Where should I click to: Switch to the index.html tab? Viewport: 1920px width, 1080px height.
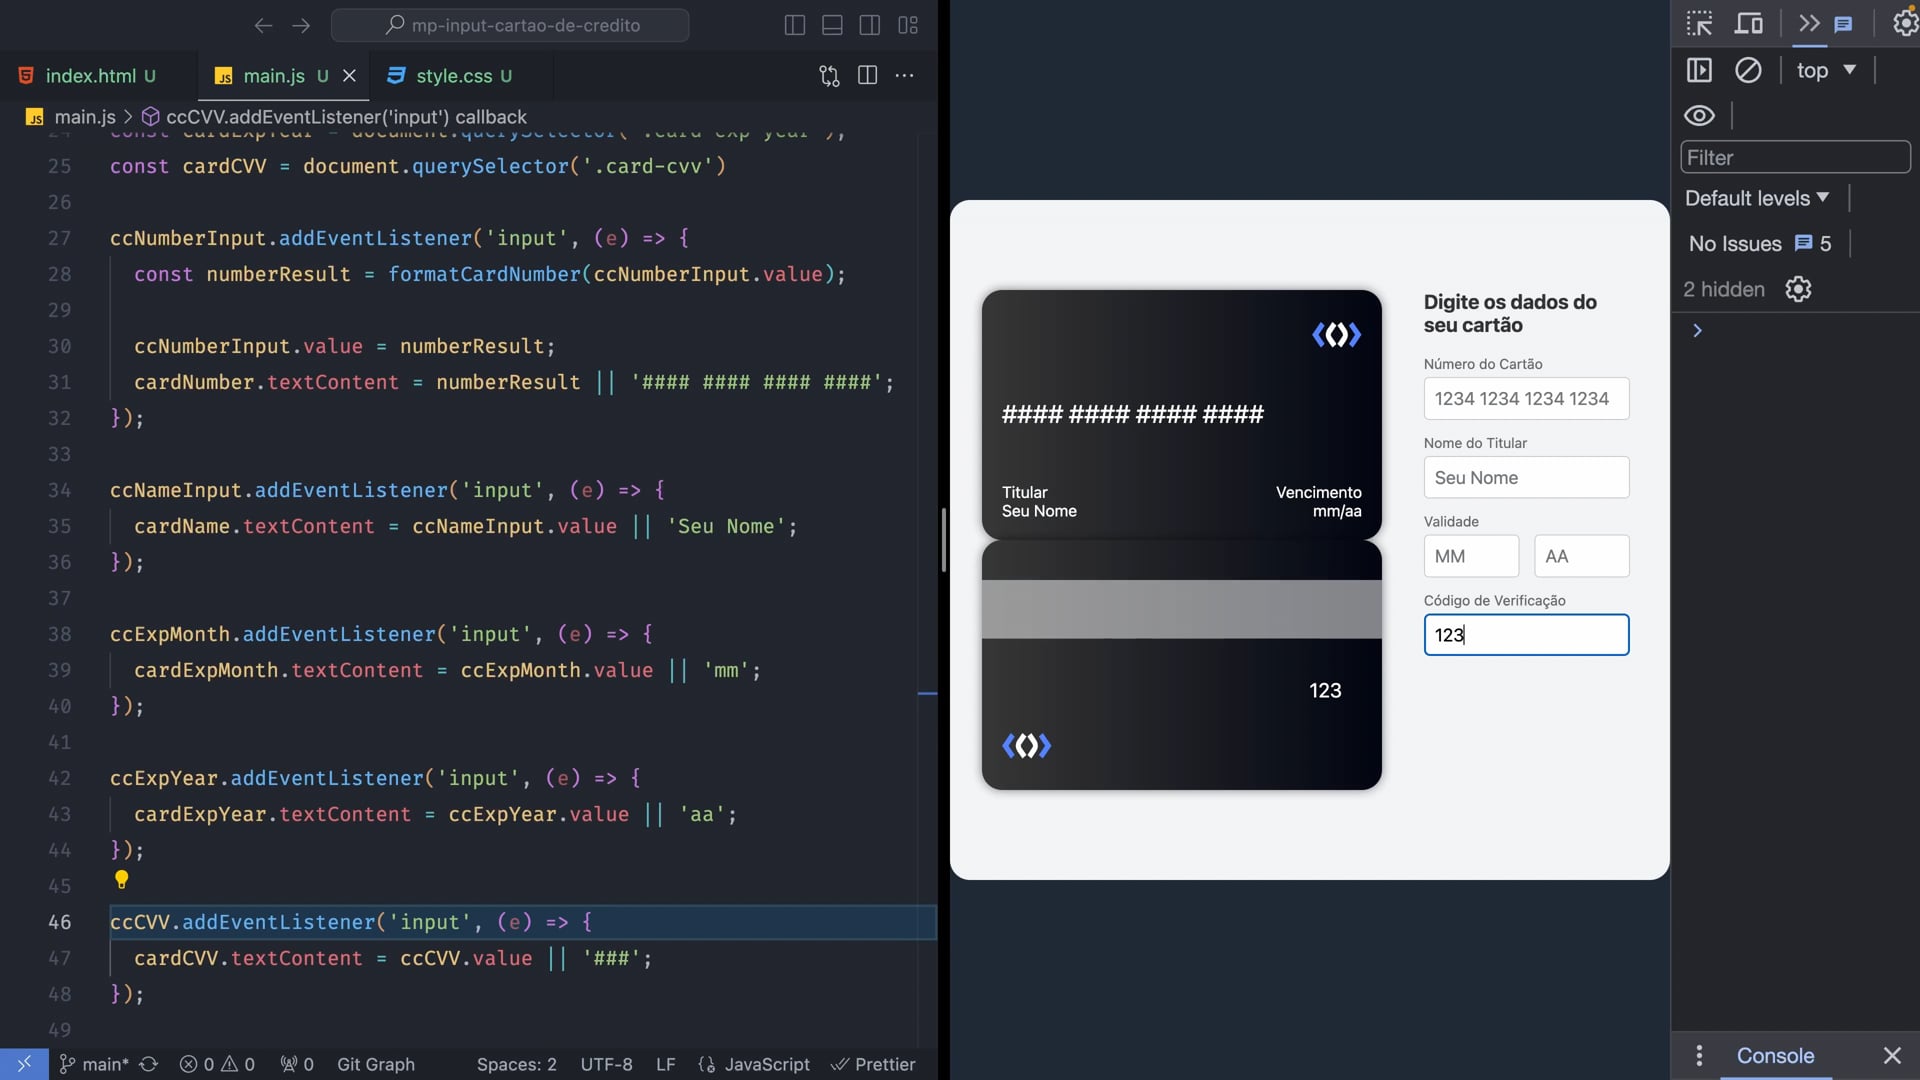tap(90, 76)
